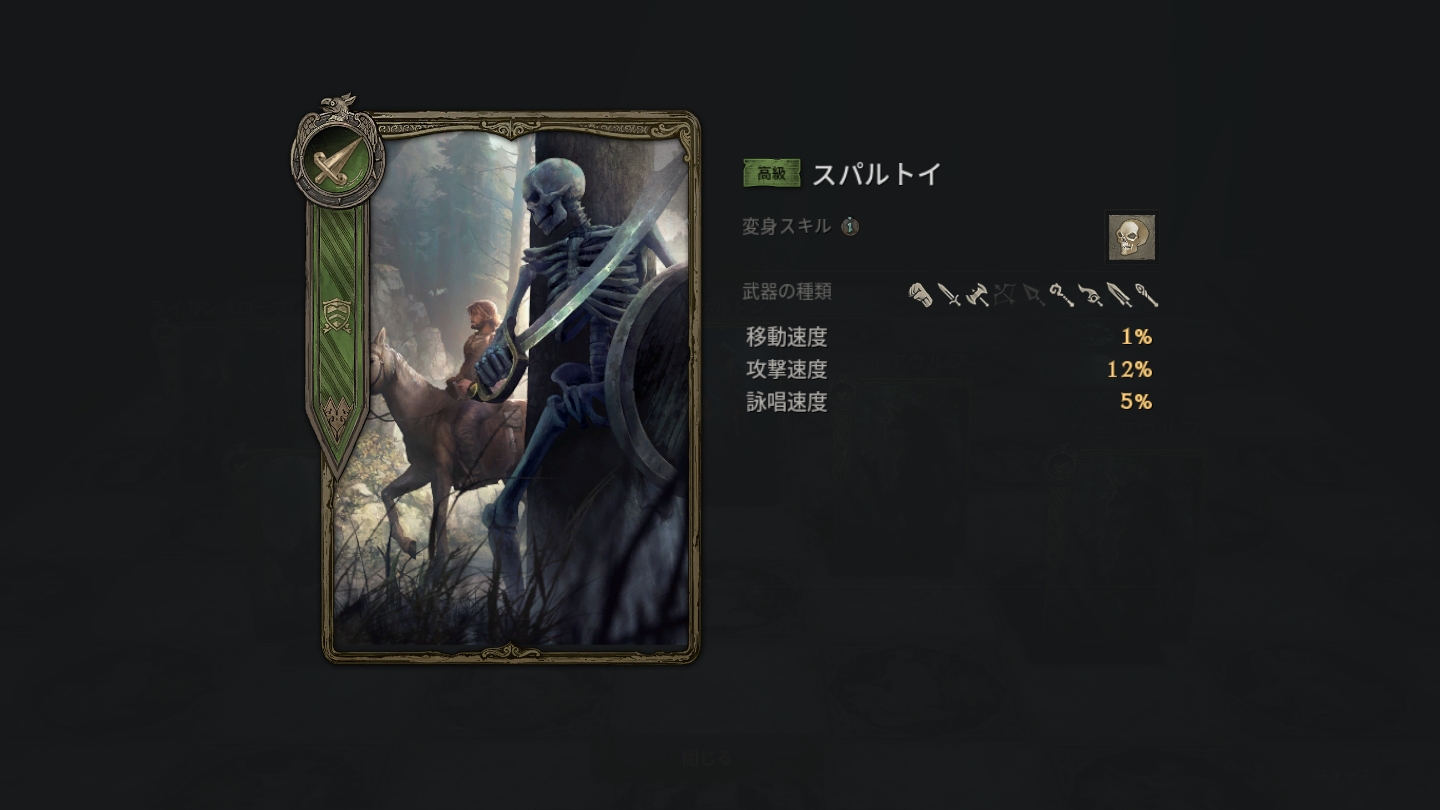Click the 攻撃速度 12% stat row
The image size is (1440, 810).
pos(949,369)
